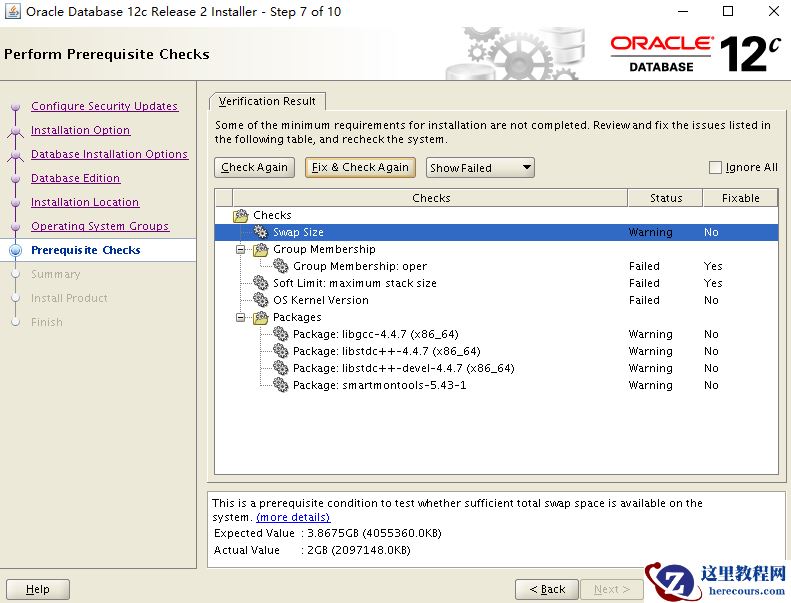Viewport: 791px width, 603px height.
Task: Click the gear icon for libstdc++-4.4.7 (x86_64)
Action: (280, 351)
